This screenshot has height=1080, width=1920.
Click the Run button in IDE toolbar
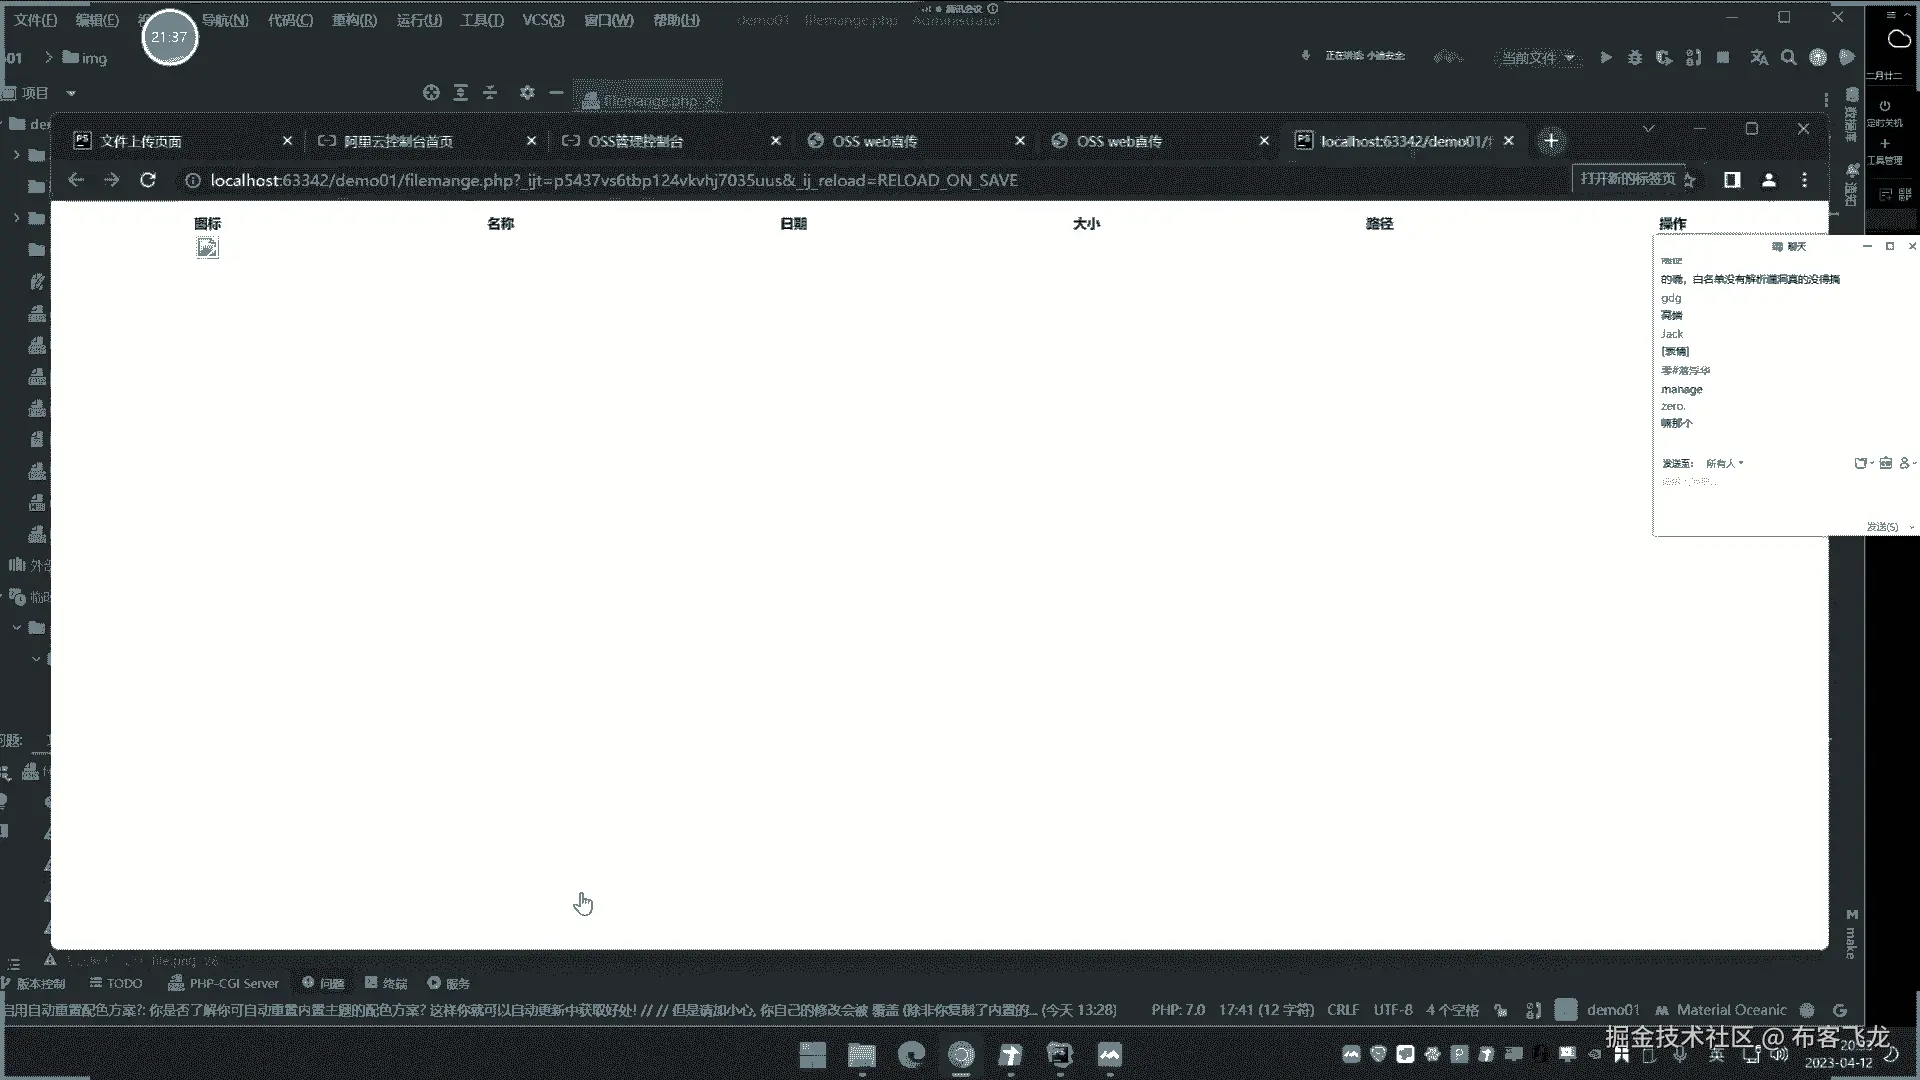click(1605, 58)
